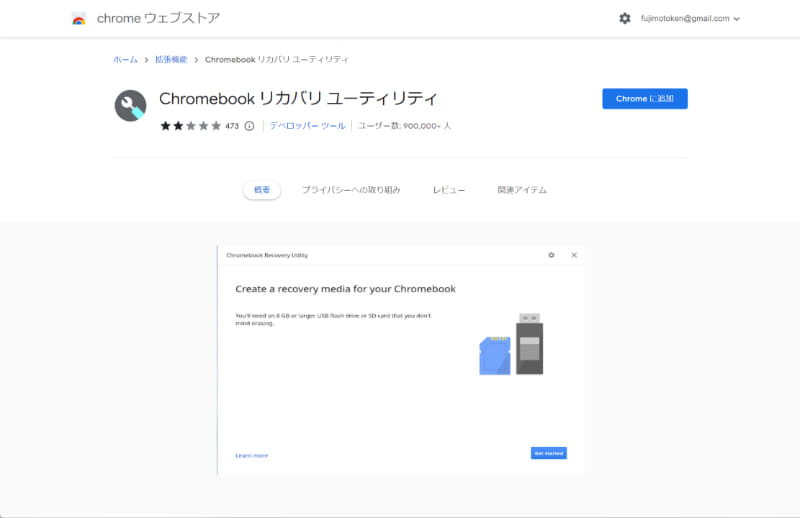Click the USB drive illustration
The height and width of the screenshot is (518, 800).
tap(530, 343)
